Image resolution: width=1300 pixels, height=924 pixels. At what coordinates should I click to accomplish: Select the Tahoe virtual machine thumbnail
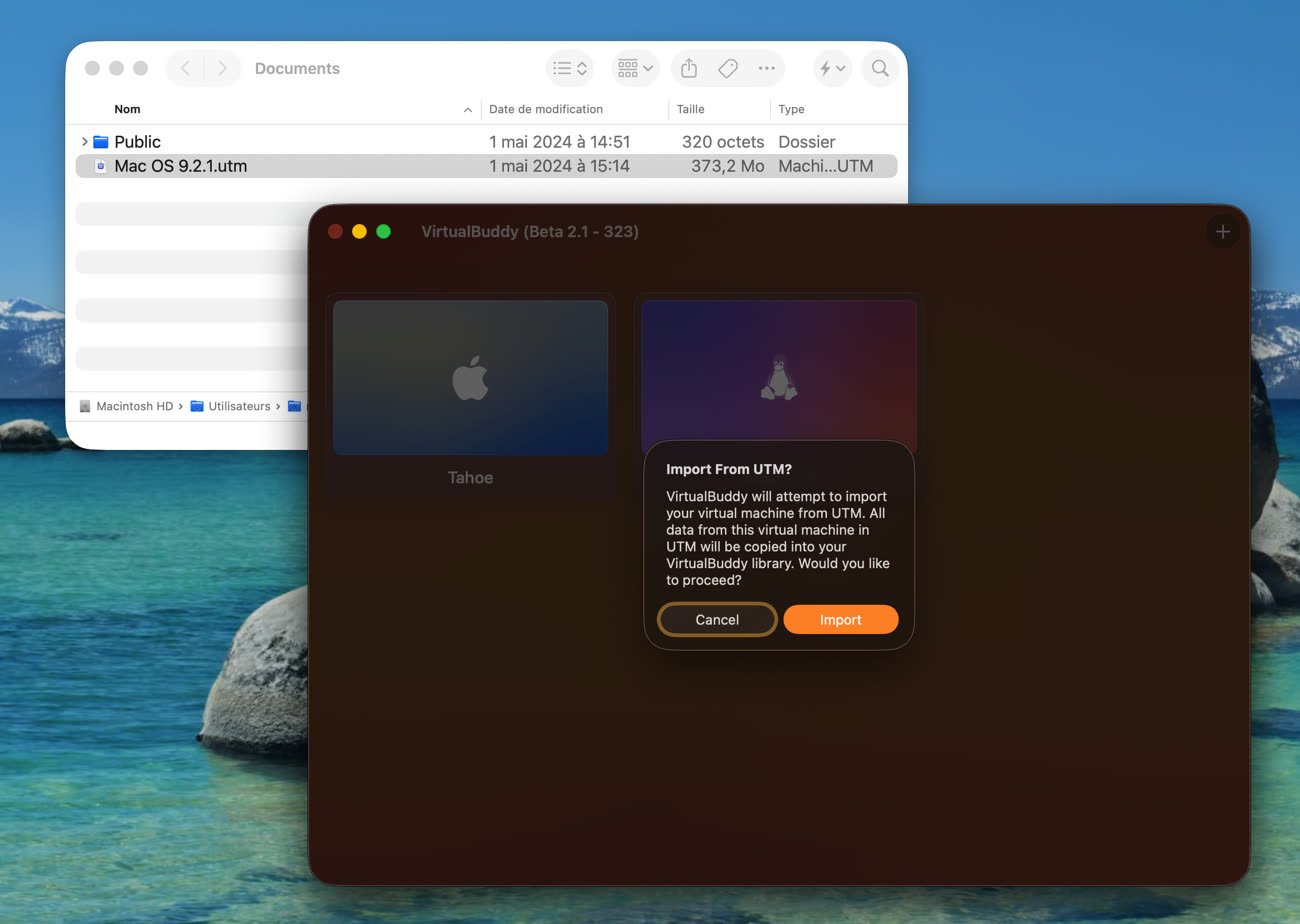470,378
